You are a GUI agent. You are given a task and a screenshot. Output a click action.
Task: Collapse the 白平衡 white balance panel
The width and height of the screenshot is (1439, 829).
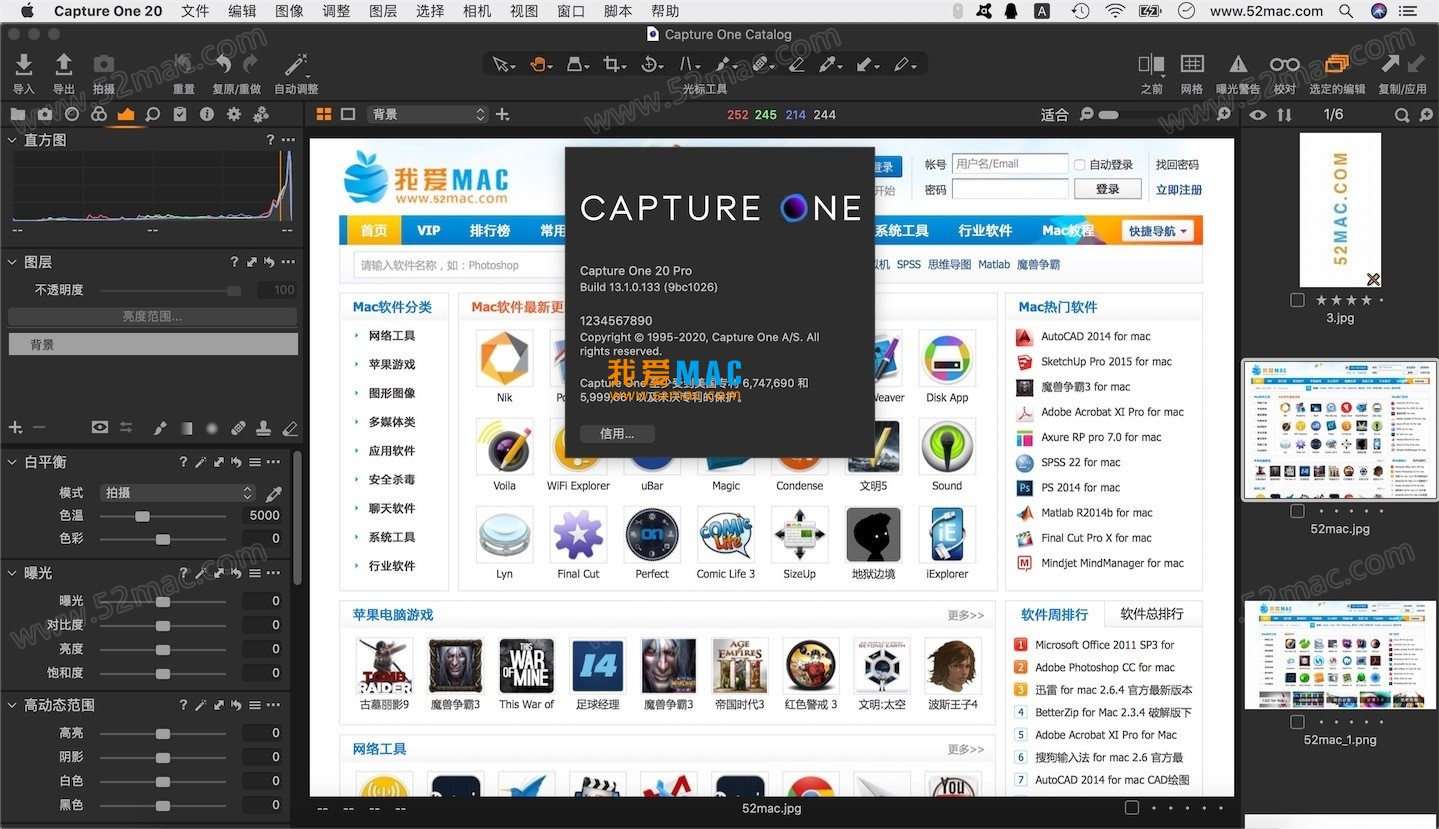(13, 462)
